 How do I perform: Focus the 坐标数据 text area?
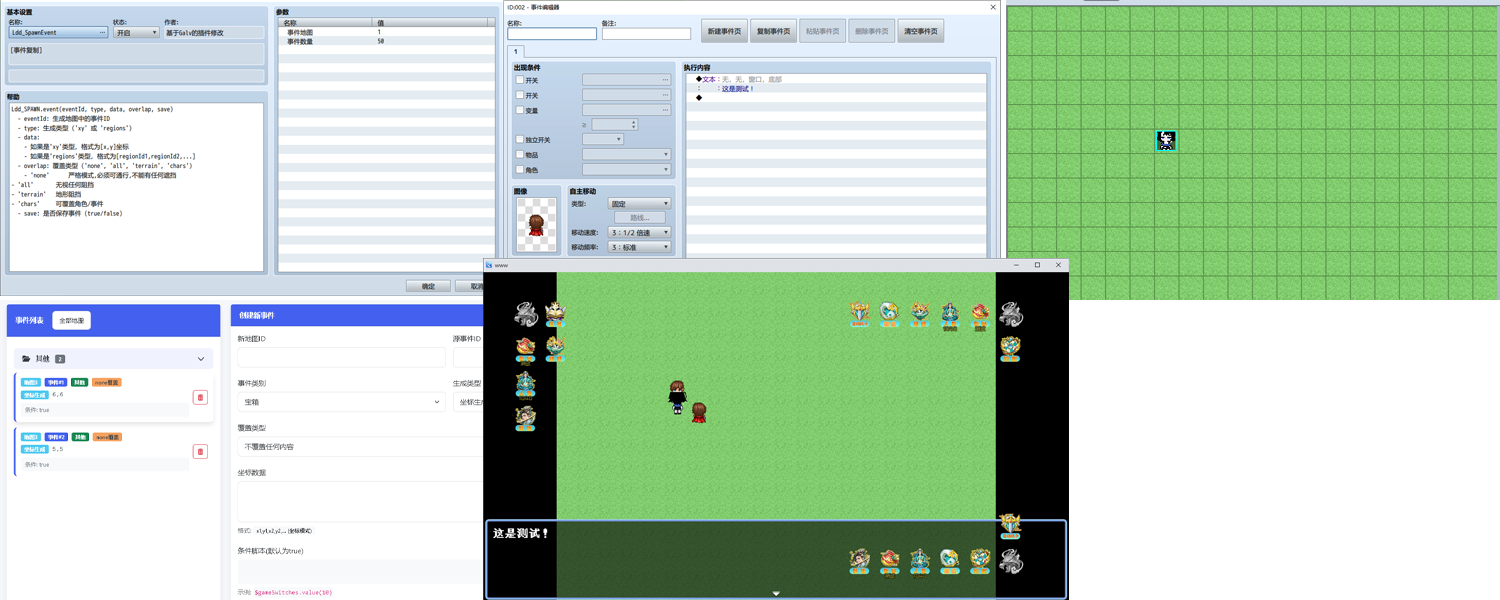[360, 502]
